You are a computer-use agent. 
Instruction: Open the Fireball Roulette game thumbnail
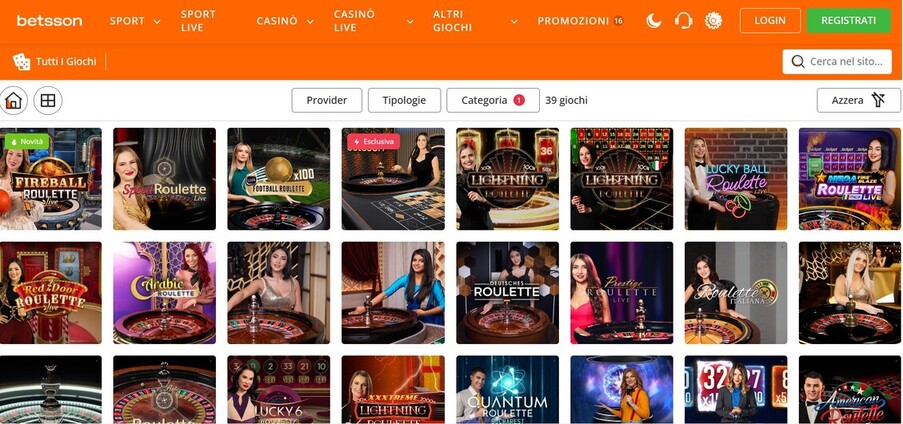51,179
